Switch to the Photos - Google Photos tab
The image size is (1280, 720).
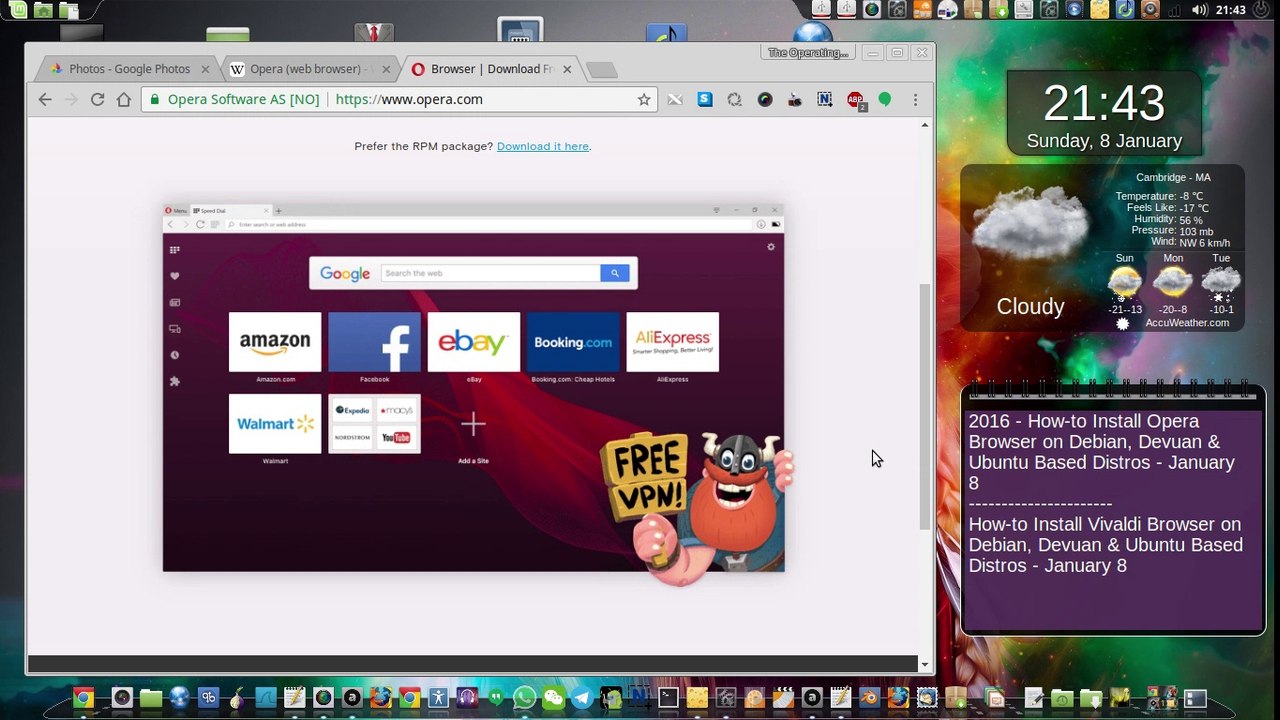[130, 69]
